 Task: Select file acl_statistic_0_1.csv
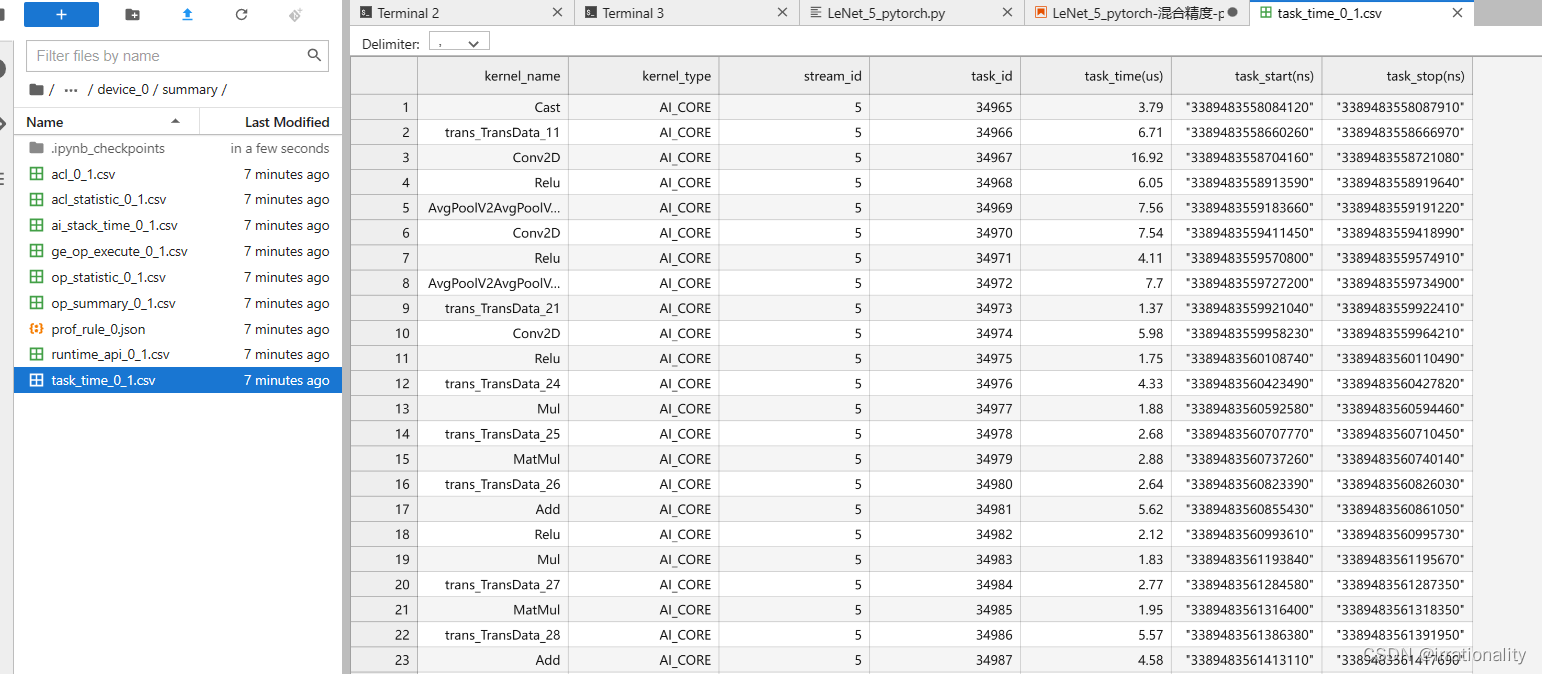tap(178, 200)
